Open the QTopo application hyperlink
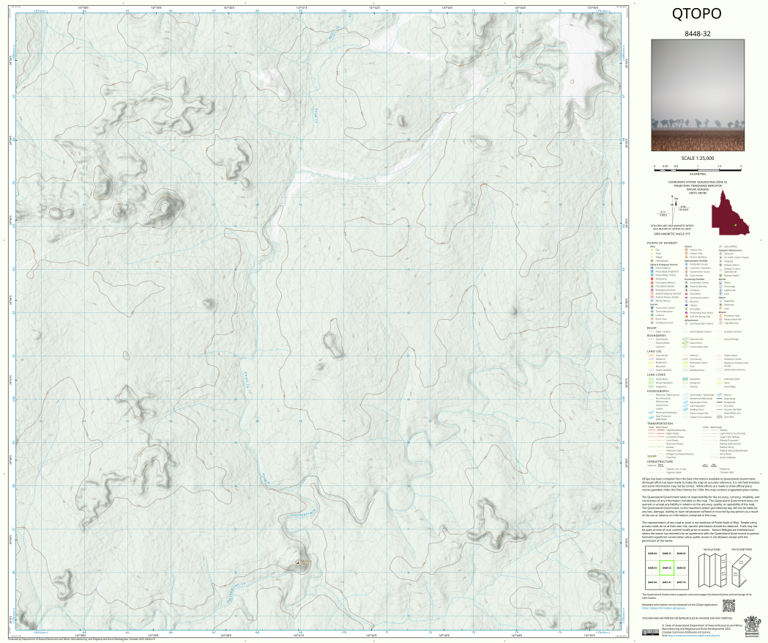This screenshot has height=643, width=768. [663, 610]
